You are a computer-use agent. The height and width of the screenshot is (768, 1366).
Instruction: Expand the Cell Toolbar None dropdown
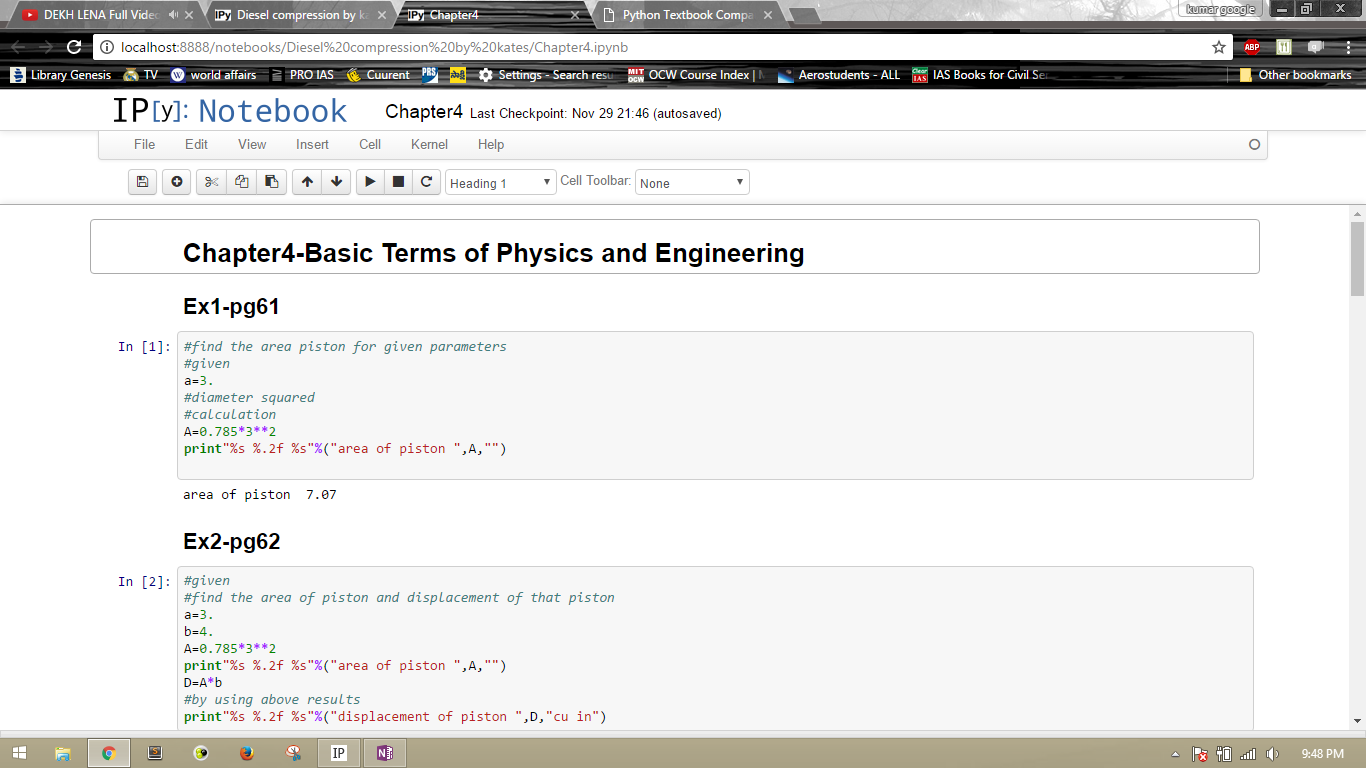(692, 183)
